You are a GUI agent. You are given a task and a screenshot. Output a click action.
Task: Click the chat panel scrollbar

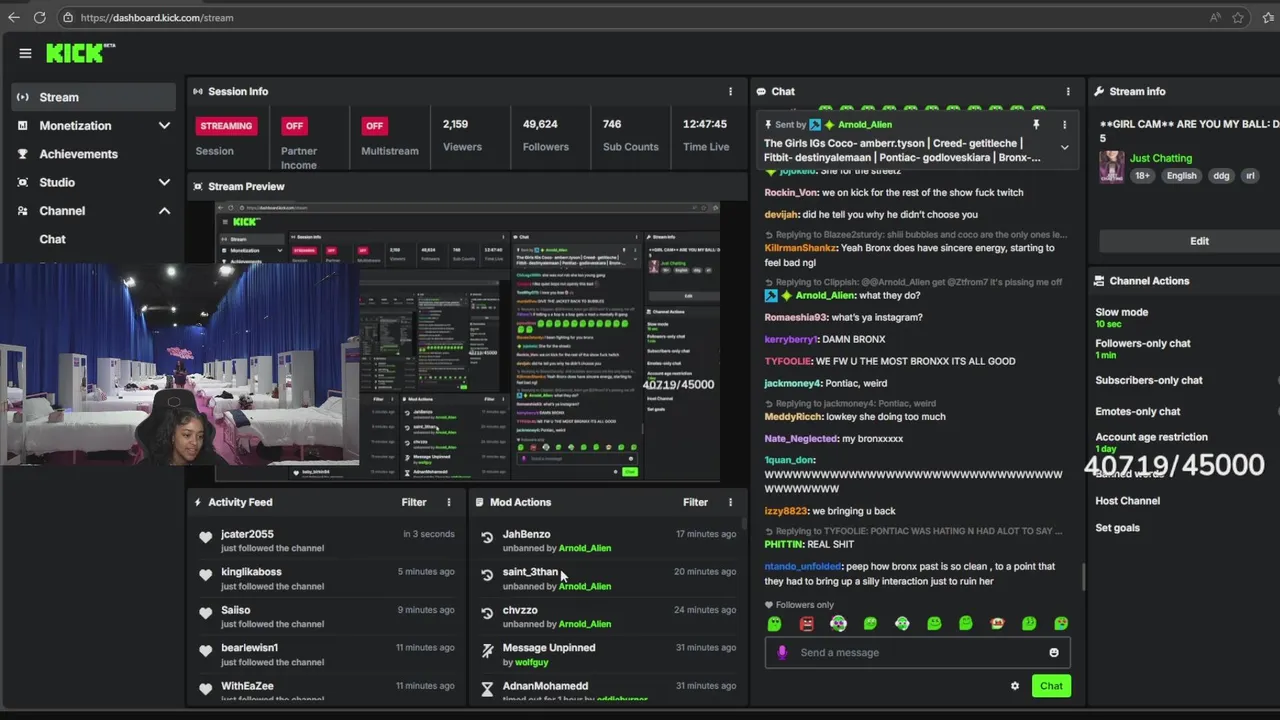tap(1083, 577)
